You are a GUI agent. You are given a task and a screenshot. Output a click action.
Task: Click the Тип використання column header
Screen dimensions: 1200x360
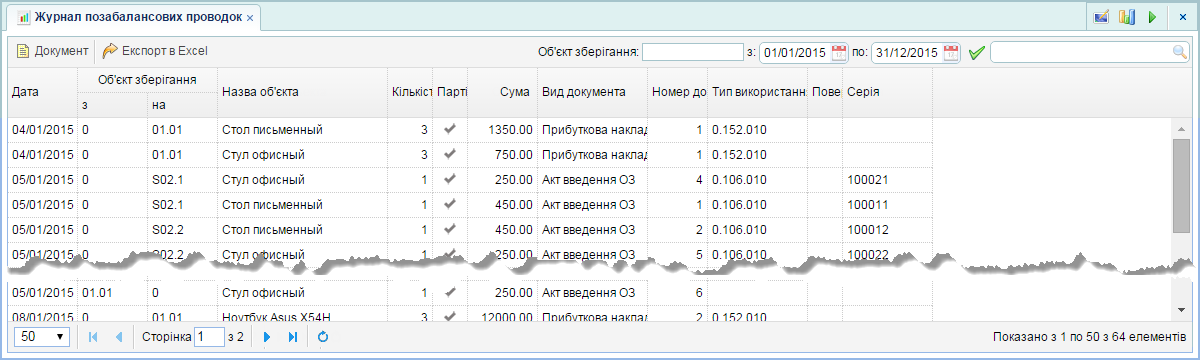tap(757, 92)
